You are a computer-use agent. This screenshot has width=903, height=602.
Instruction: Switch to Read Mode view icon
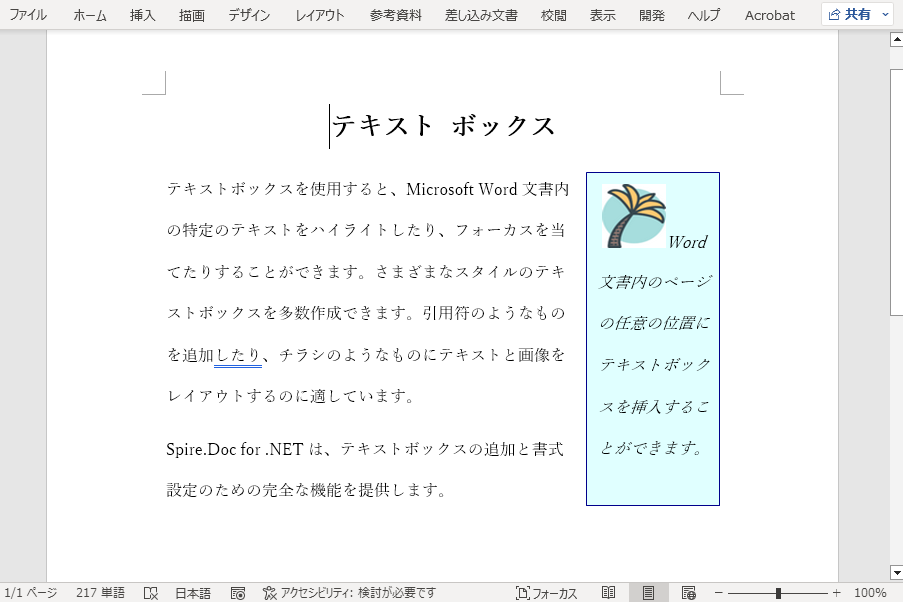point(609,592)
